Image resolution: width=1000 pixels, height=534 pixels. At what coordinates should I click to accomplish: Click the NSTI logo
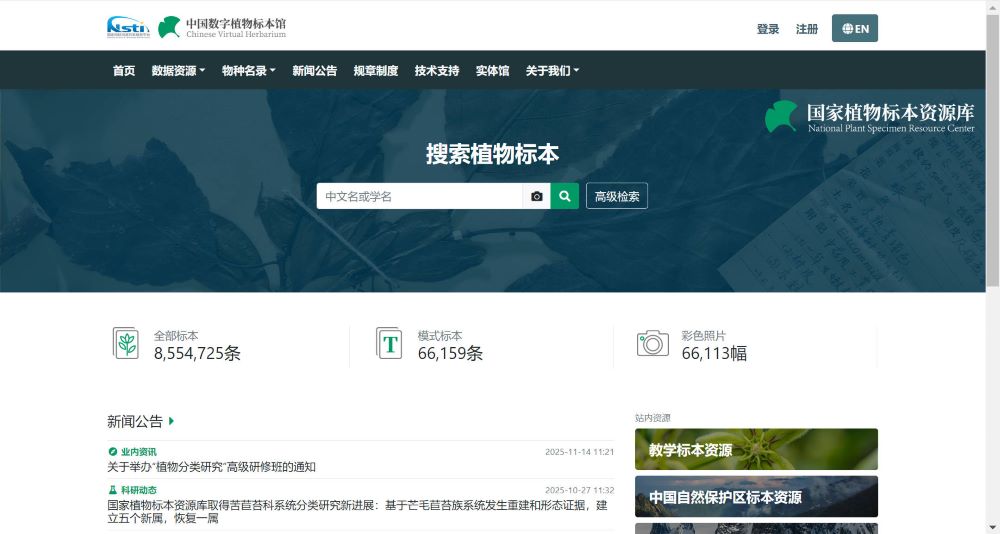pyautogui.click(x=128, y=27)
